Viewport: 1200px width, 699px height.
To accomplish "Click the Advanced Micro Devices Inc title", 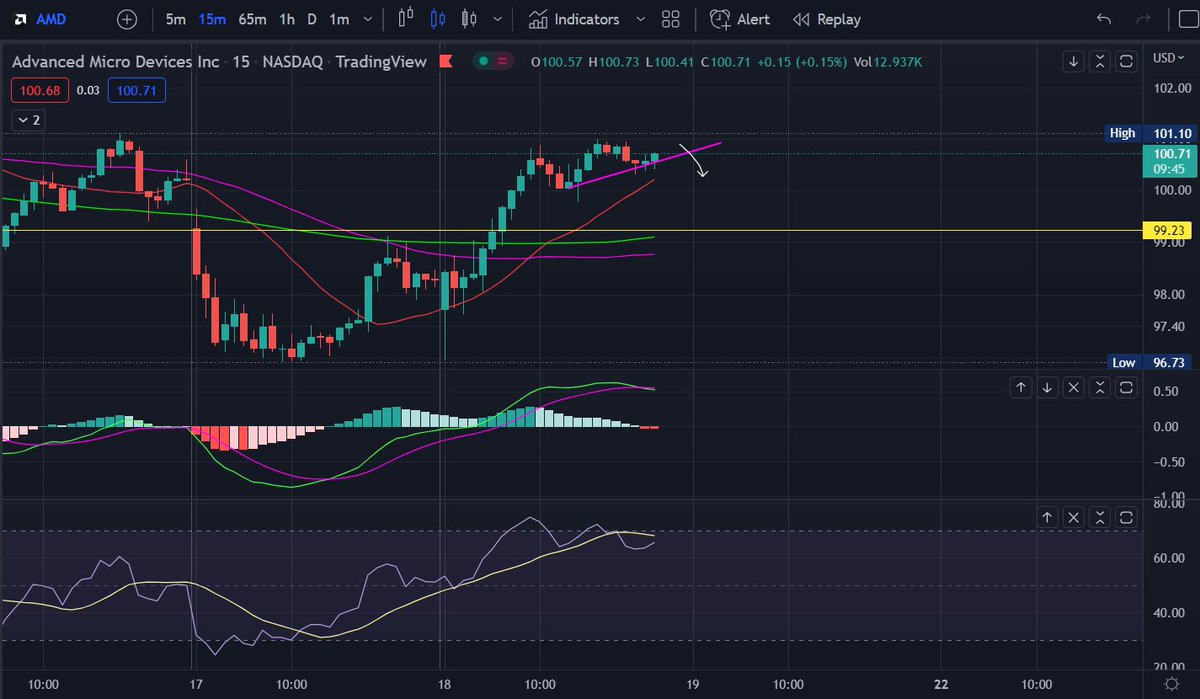I will [115, 62].
